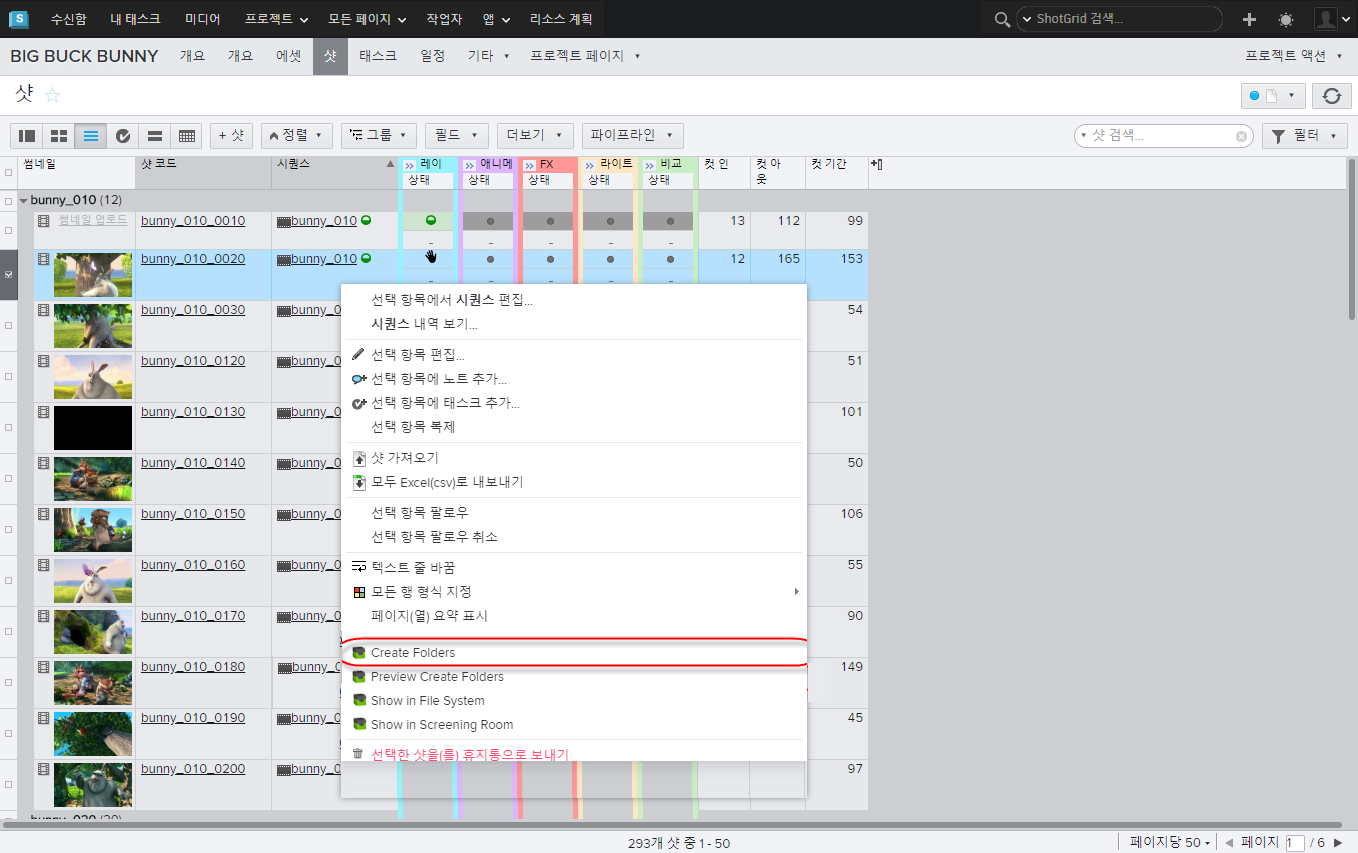Switch to calendar grid view icon
Image resolution: width=1358 pixels, height=853 pixels.
coord(186,135)
